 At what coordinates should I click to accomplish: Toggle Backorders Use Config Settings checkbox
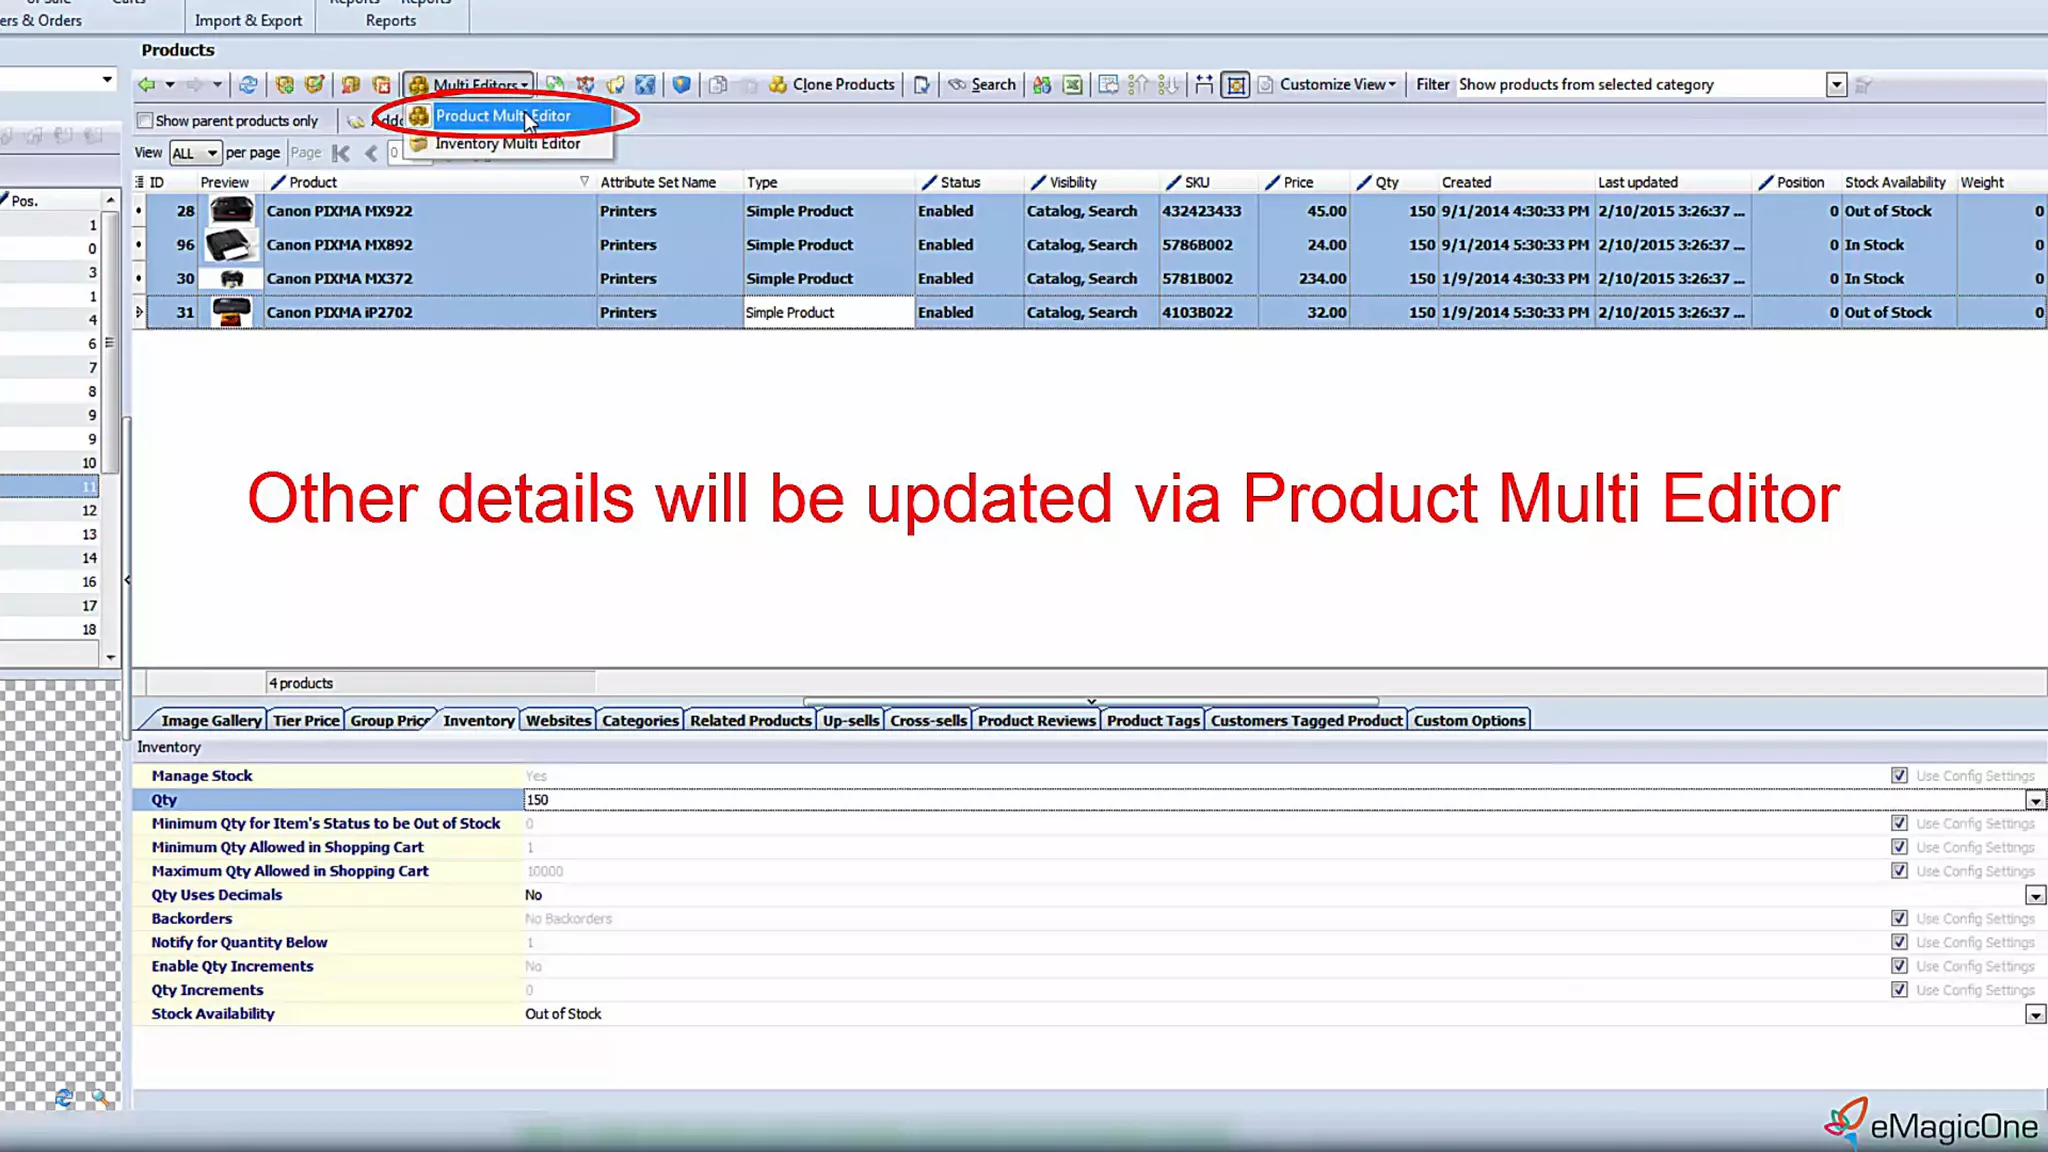tap(1899, 919)
